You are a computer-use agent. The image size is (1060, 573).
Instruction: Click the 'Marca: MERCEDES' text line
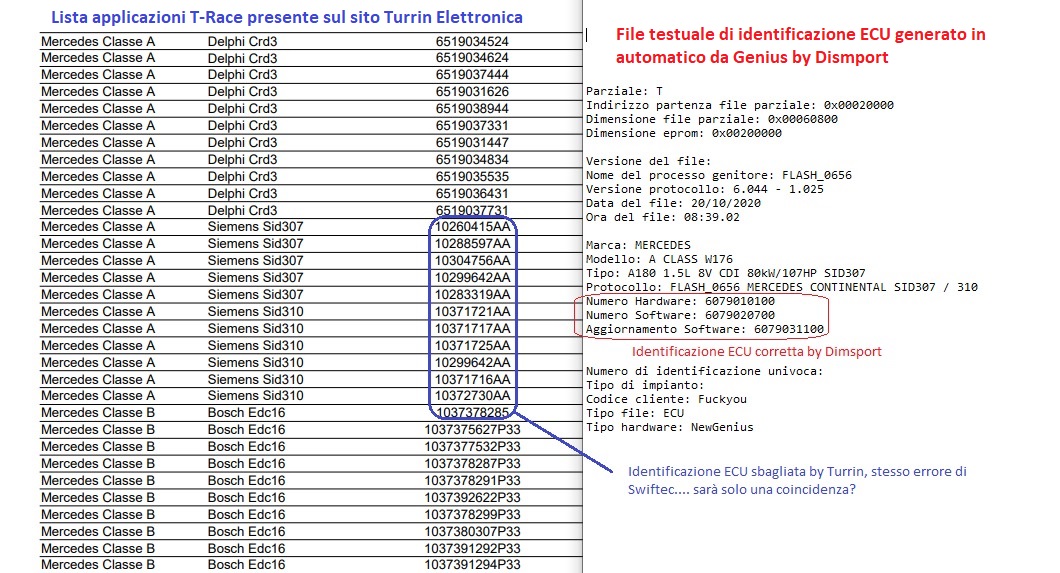(x=638, y=245)
